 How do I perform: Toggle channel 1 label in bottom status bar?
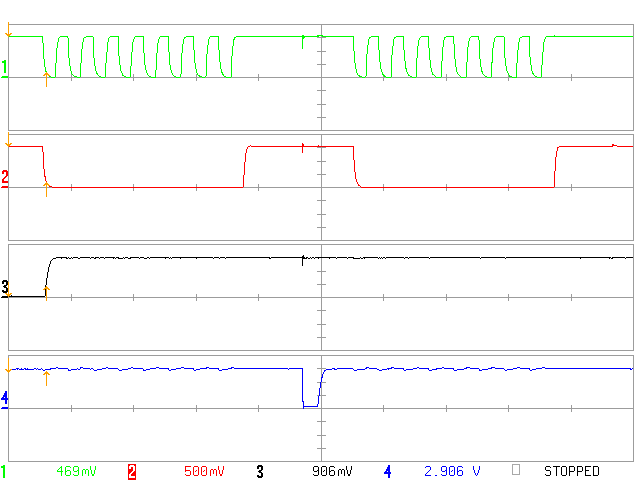pyautogui.click(x=4, y=471)
